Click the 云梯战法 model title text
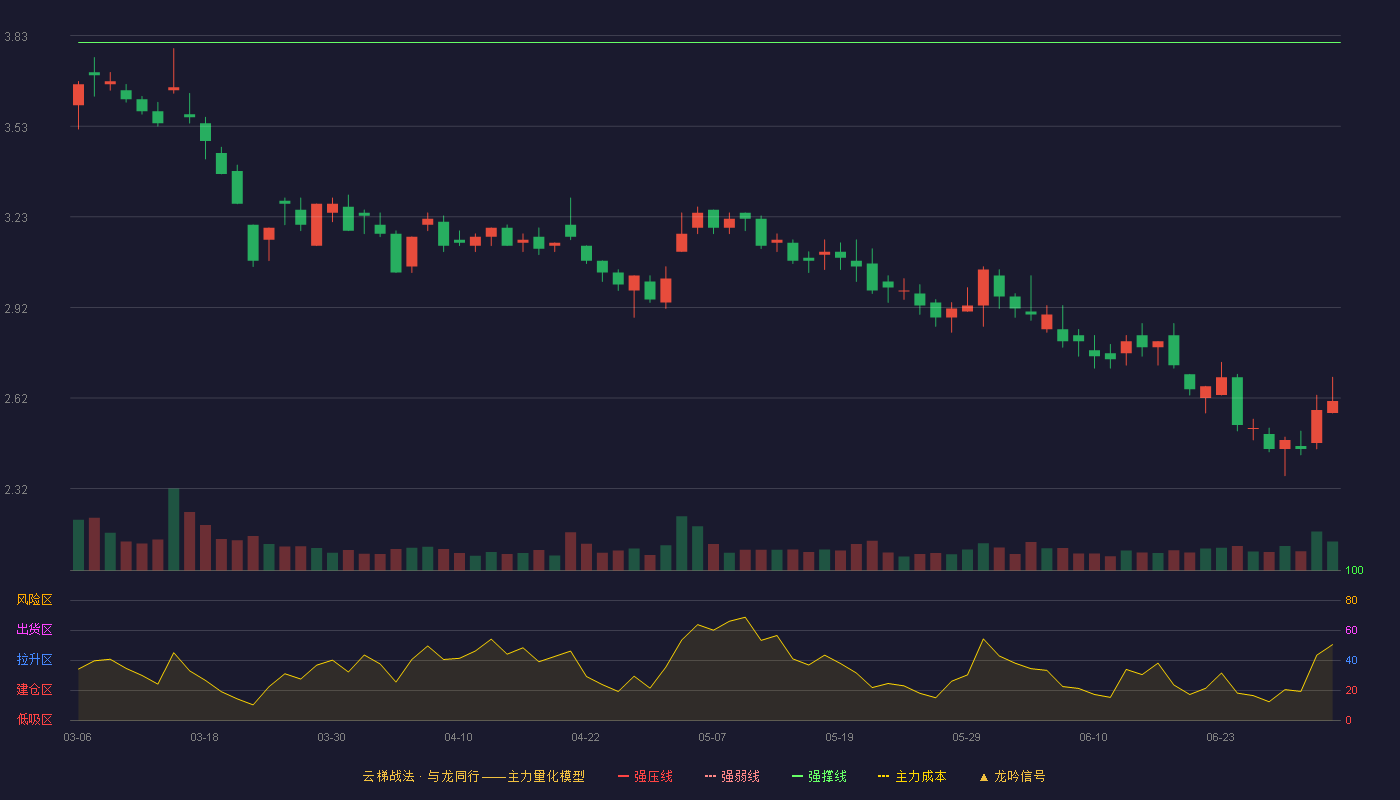1400x800 pixels. point(388,776)
